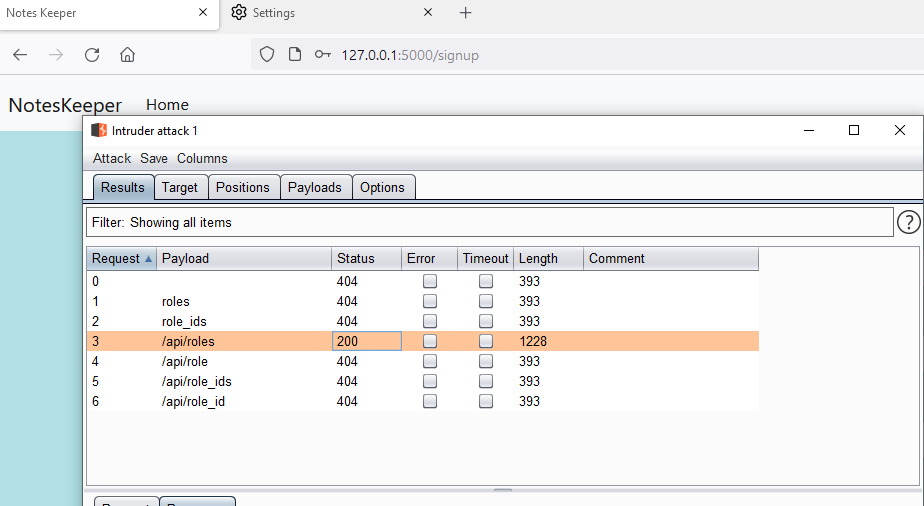This screenshot has width=924, height=506.
Task: Switch to the Options tab
Action: pos(382,187)
